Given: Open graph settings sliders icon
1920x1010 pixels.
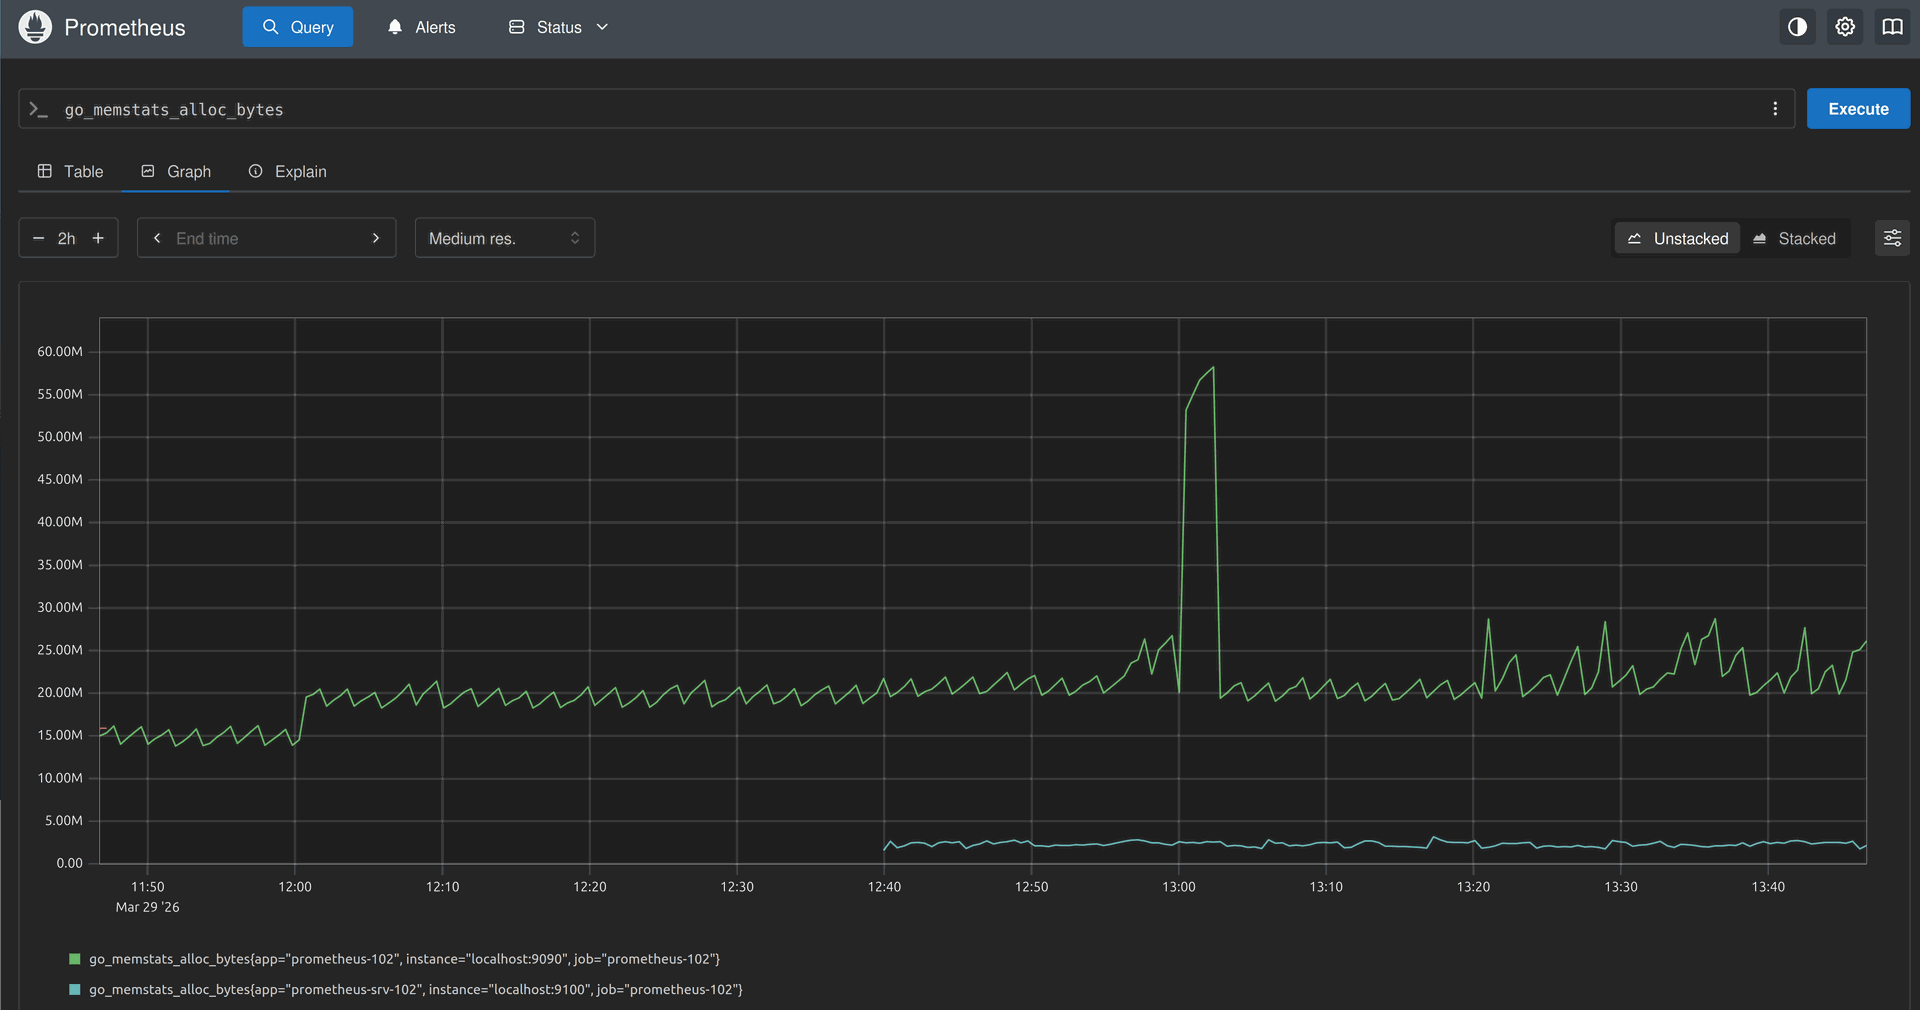Looking at the screenshot, I should (x=1892, y=238).
